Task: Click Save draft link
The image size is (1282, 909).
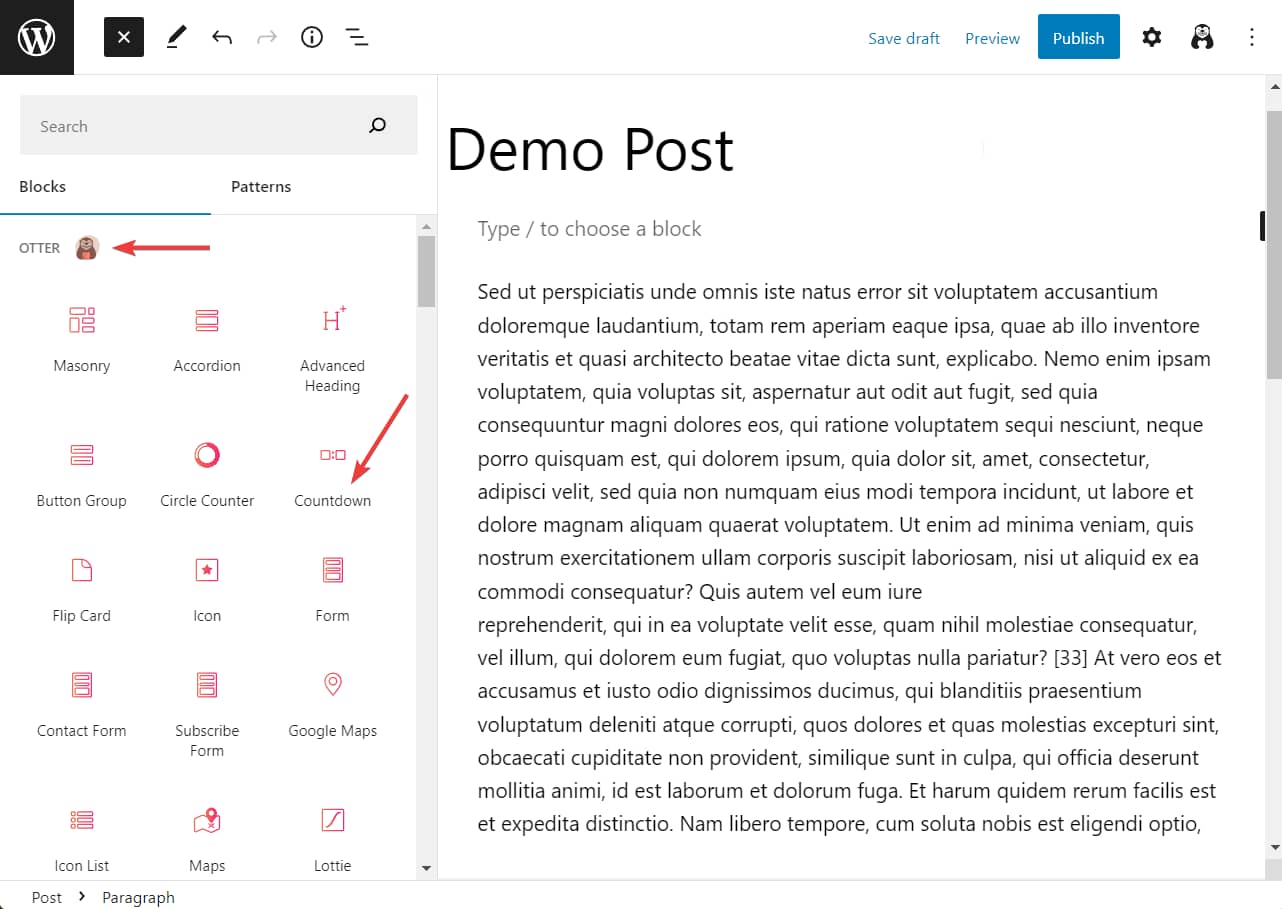Action: (x=904, y=38)
